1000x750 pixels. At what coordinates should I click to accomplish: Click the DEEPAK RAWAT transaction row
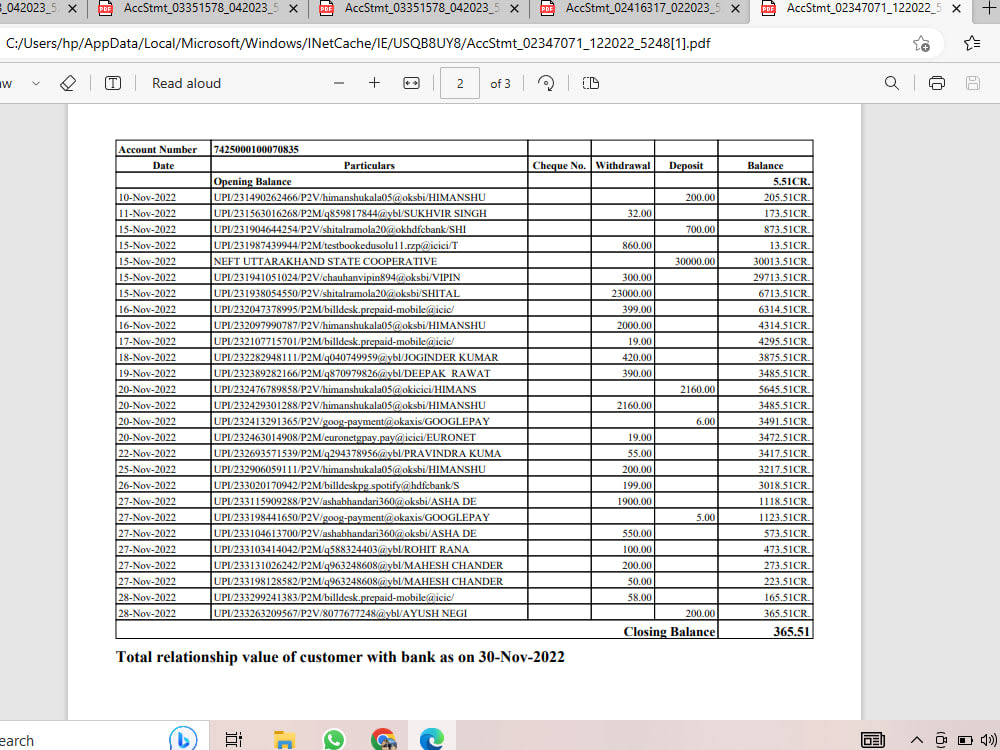point(464,374)
